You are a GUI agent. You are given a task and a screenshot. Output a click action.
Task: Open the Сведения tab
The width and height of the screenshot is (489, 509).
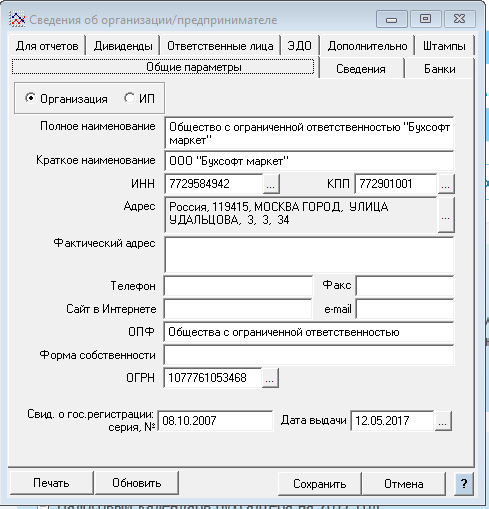click(361, 69)
